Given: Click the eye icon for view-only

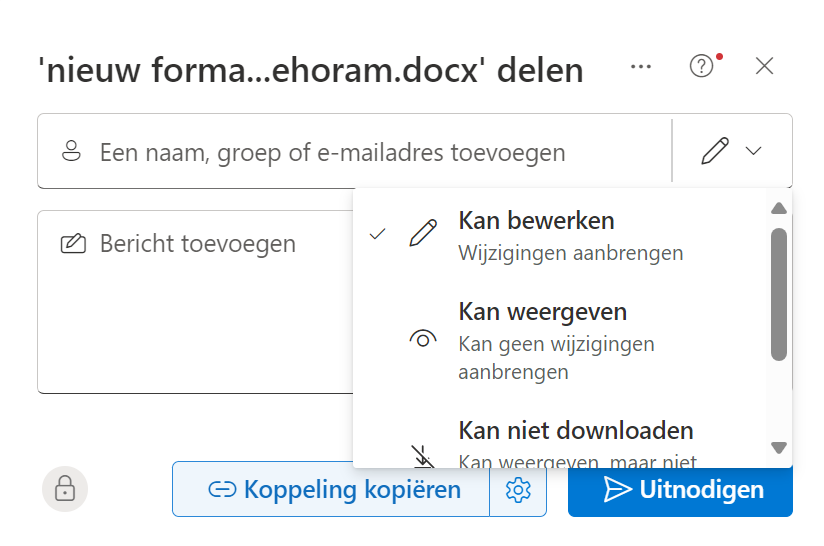Looking at the screenshot, I should (423, 339).
